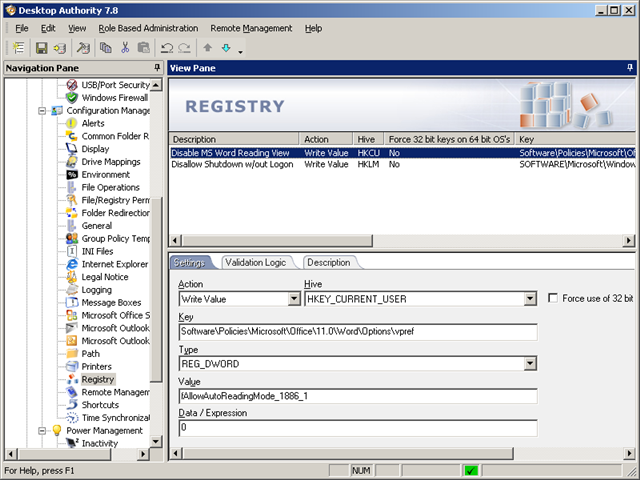Image resolution: width=640 pixels, height=480 pixels.
Task: Click the replicate/export icon next to Save
Action: pyautogui.click(x=60, y=48)
